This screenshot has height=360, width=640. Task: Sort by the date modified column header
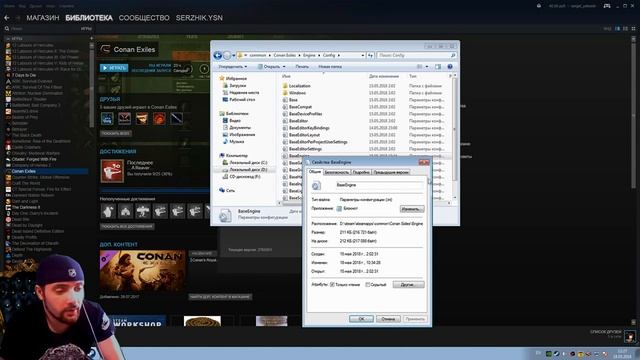[384, 76]
